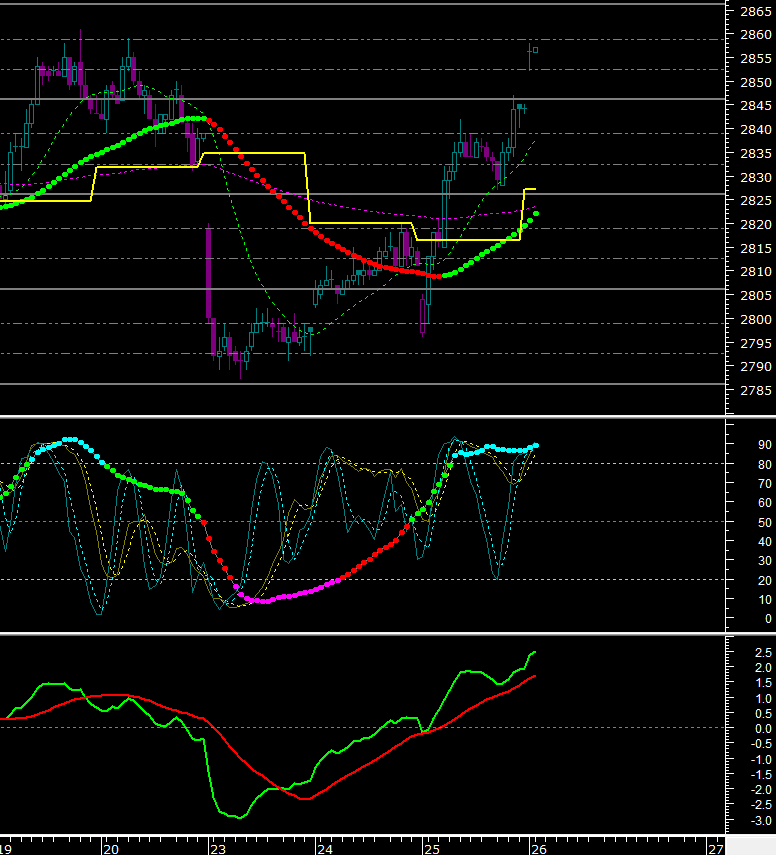Click the 2800 price label

click(756, 320)
